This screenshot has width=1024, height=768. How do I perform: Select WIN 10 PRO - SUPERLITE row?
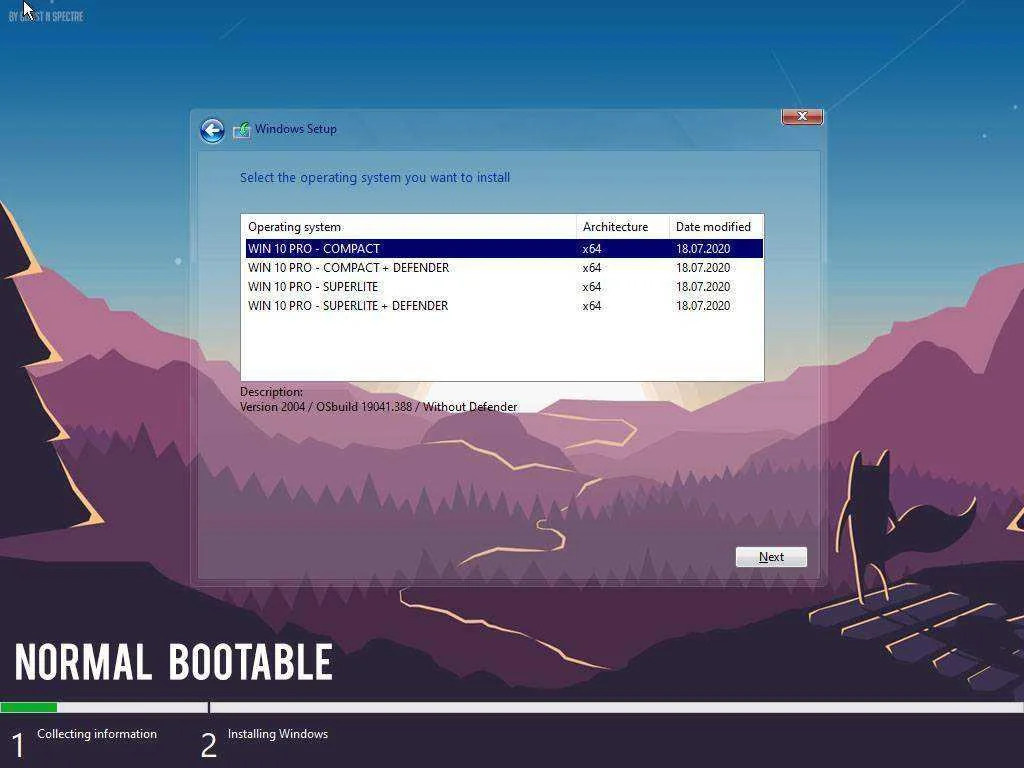pos(504,287)
